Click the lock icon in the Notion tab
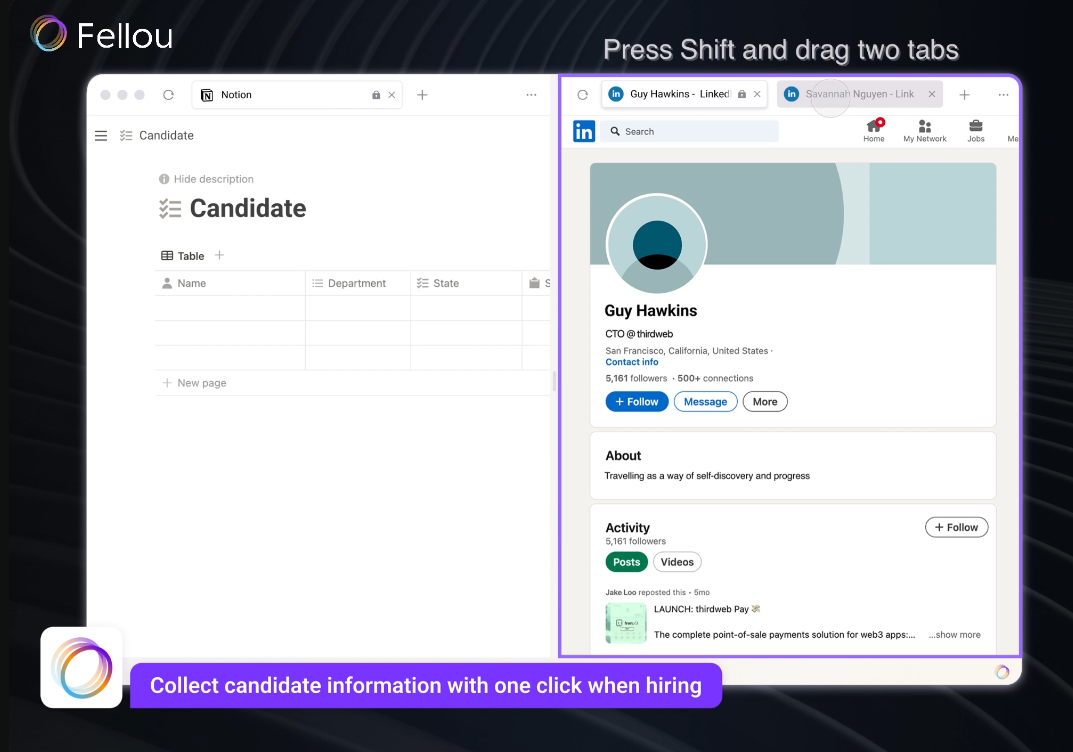The image size is (1073, 752). click(x=376, y=95)
